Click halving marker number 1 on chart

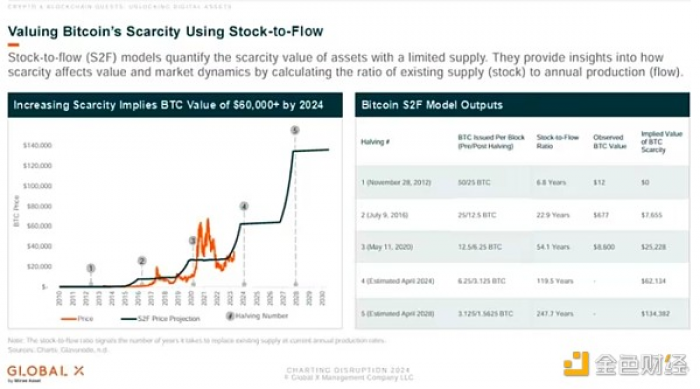(91, 268)
